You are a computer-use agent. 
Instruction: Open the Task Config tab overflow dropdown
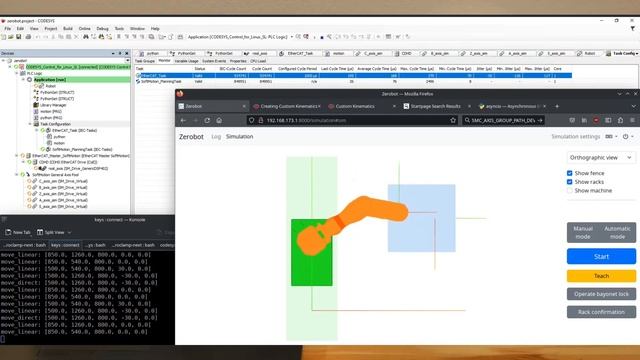coord(637,53)
